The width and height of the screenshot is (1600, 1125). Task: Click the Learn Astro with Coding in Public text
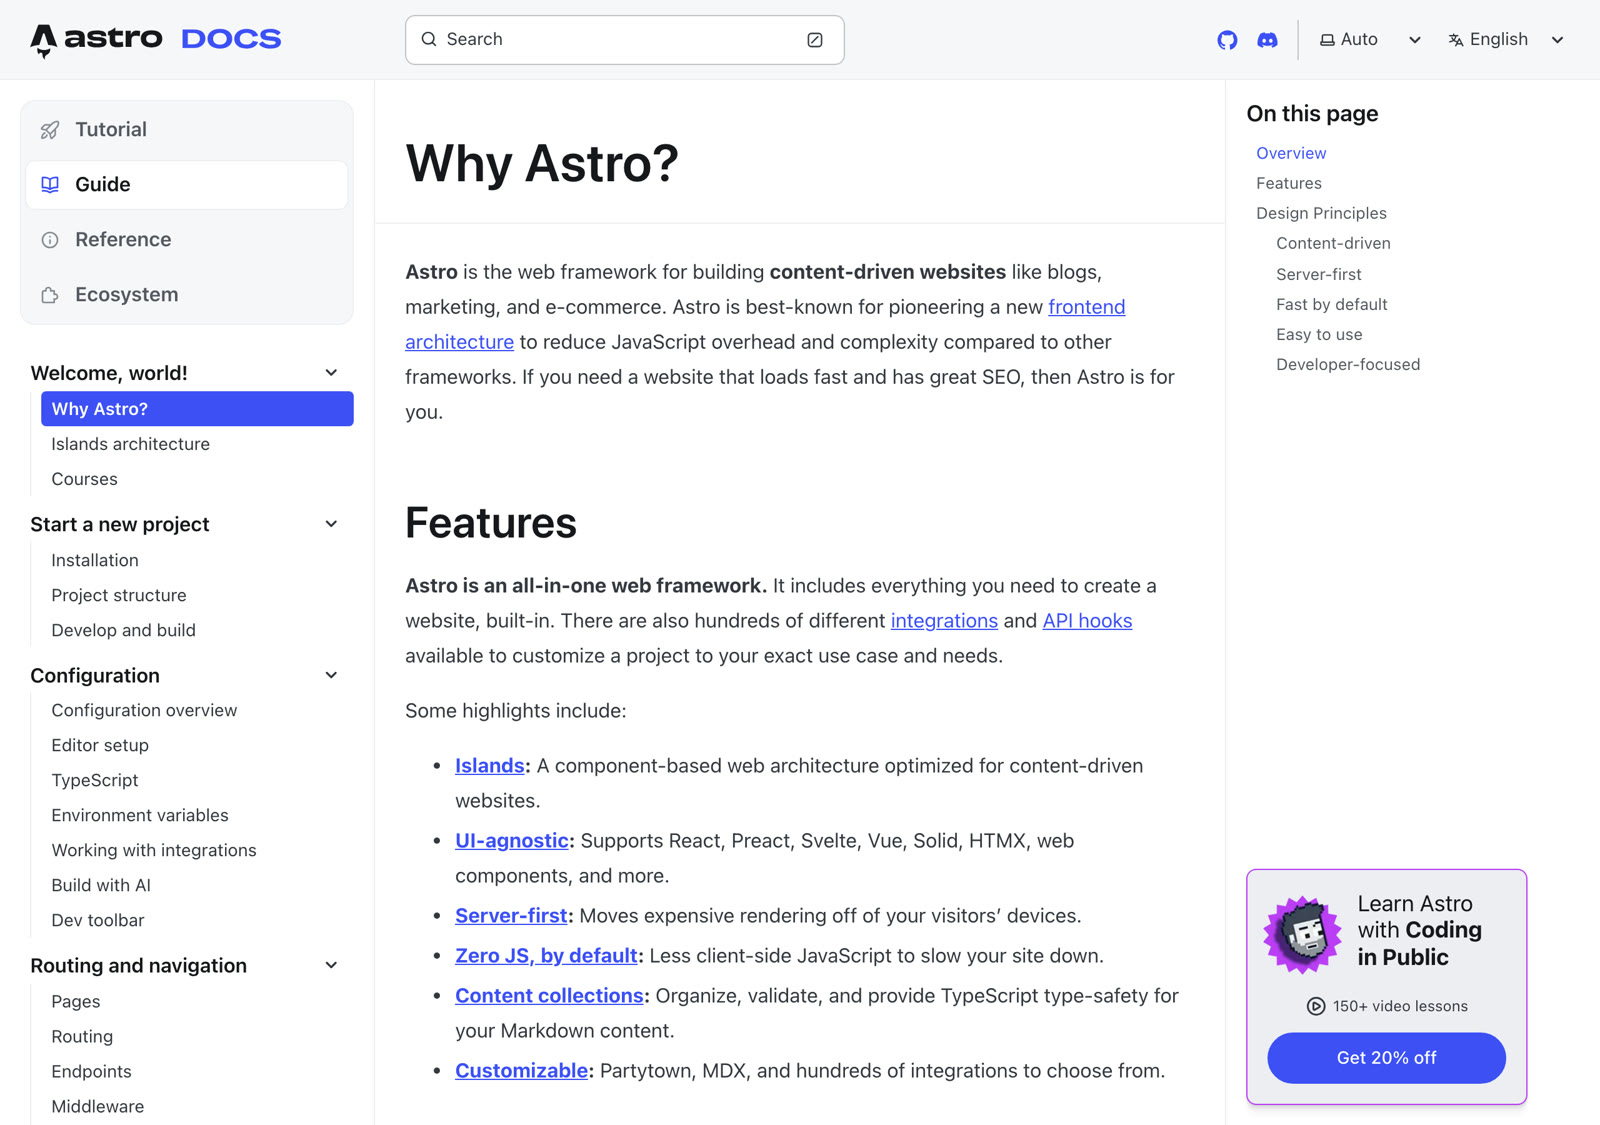click(1419, 931)
